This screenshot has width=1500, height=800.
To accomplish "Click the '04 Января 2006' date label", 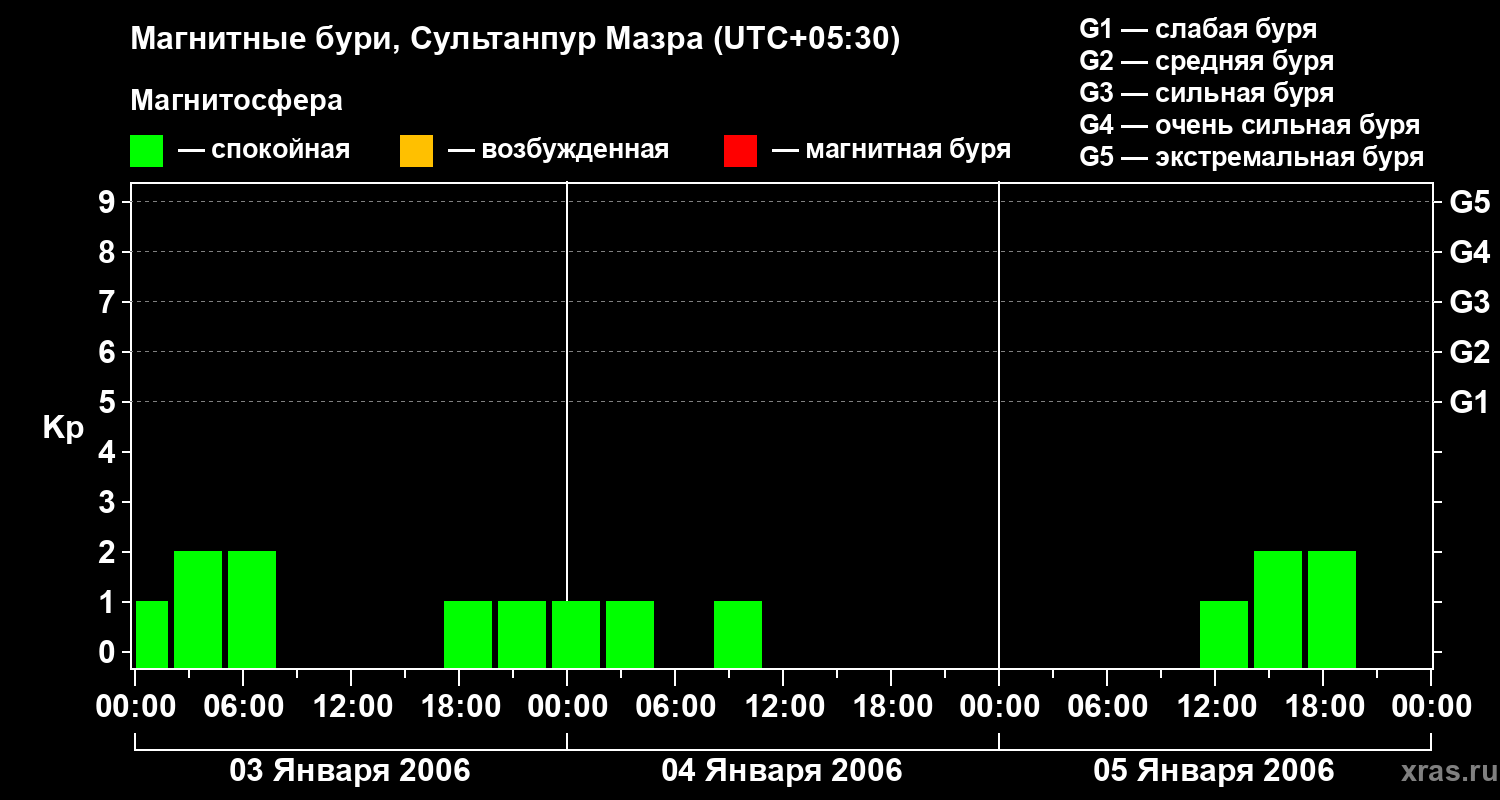I will [782, 771].
